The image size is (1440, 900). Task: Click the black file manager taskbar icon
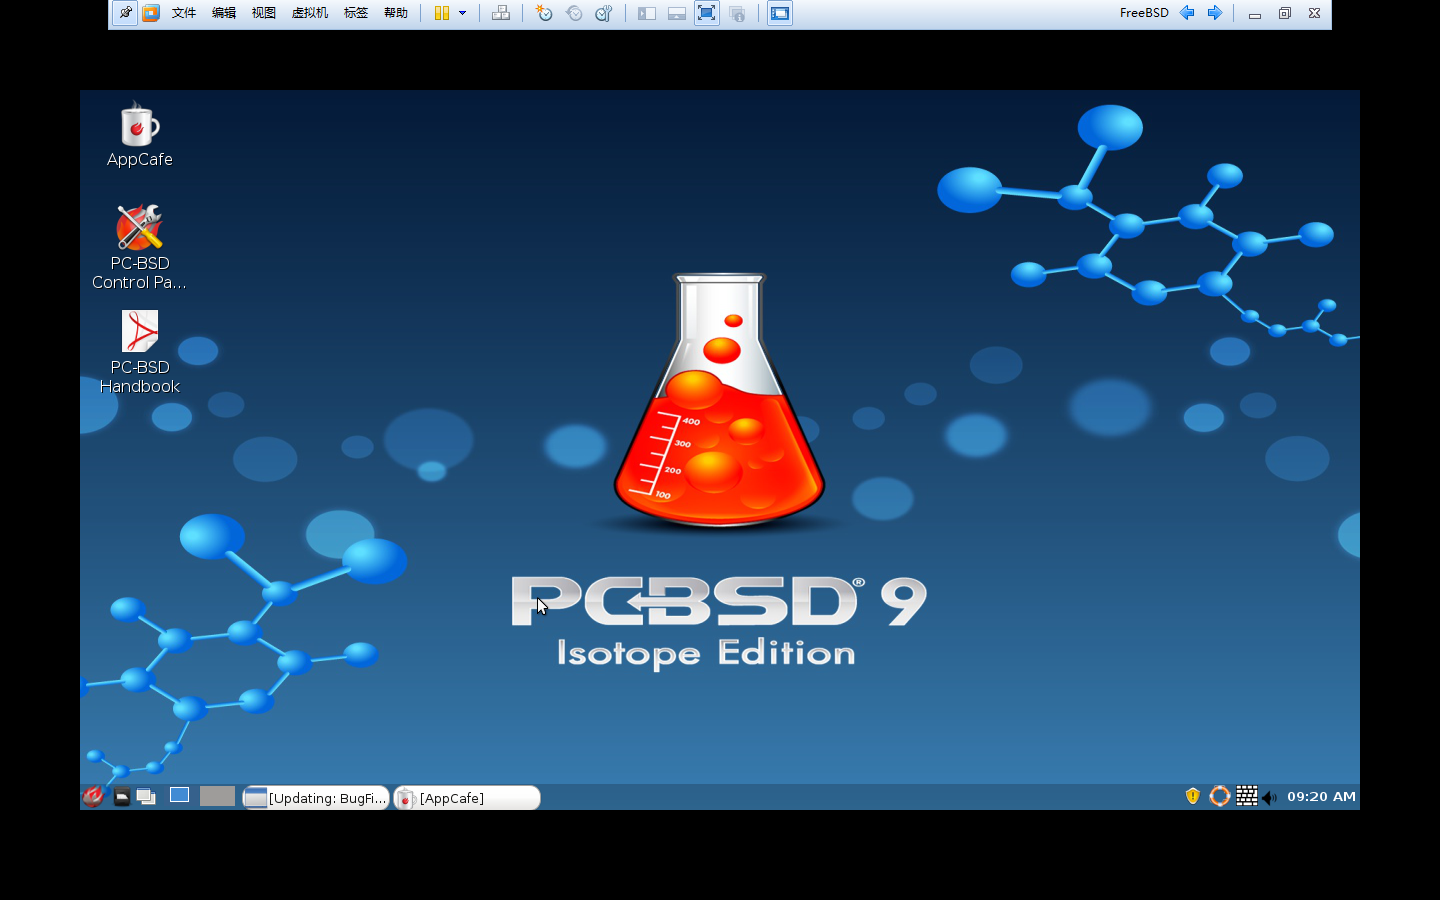(121, 797)
